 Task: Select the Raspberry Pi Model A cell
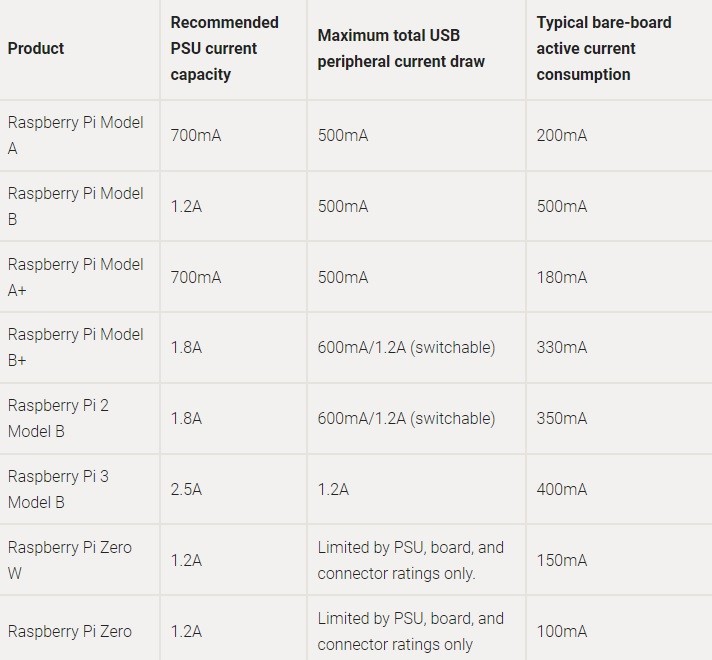click(75, 135)
